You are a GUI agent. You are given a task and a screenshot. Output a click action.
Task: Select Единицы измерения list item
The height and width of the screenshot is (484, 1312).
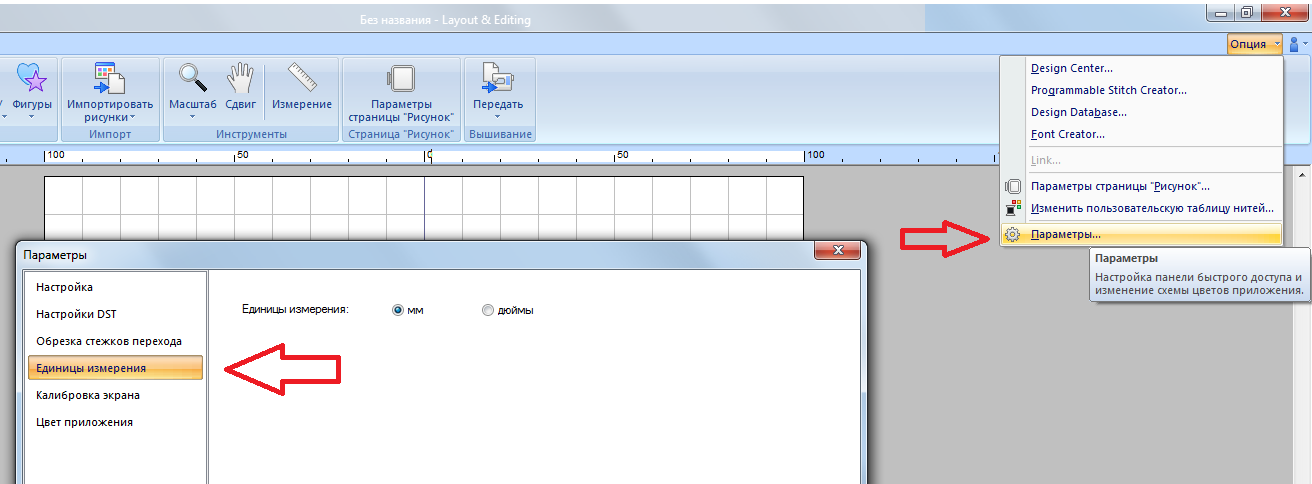point(115,368)
